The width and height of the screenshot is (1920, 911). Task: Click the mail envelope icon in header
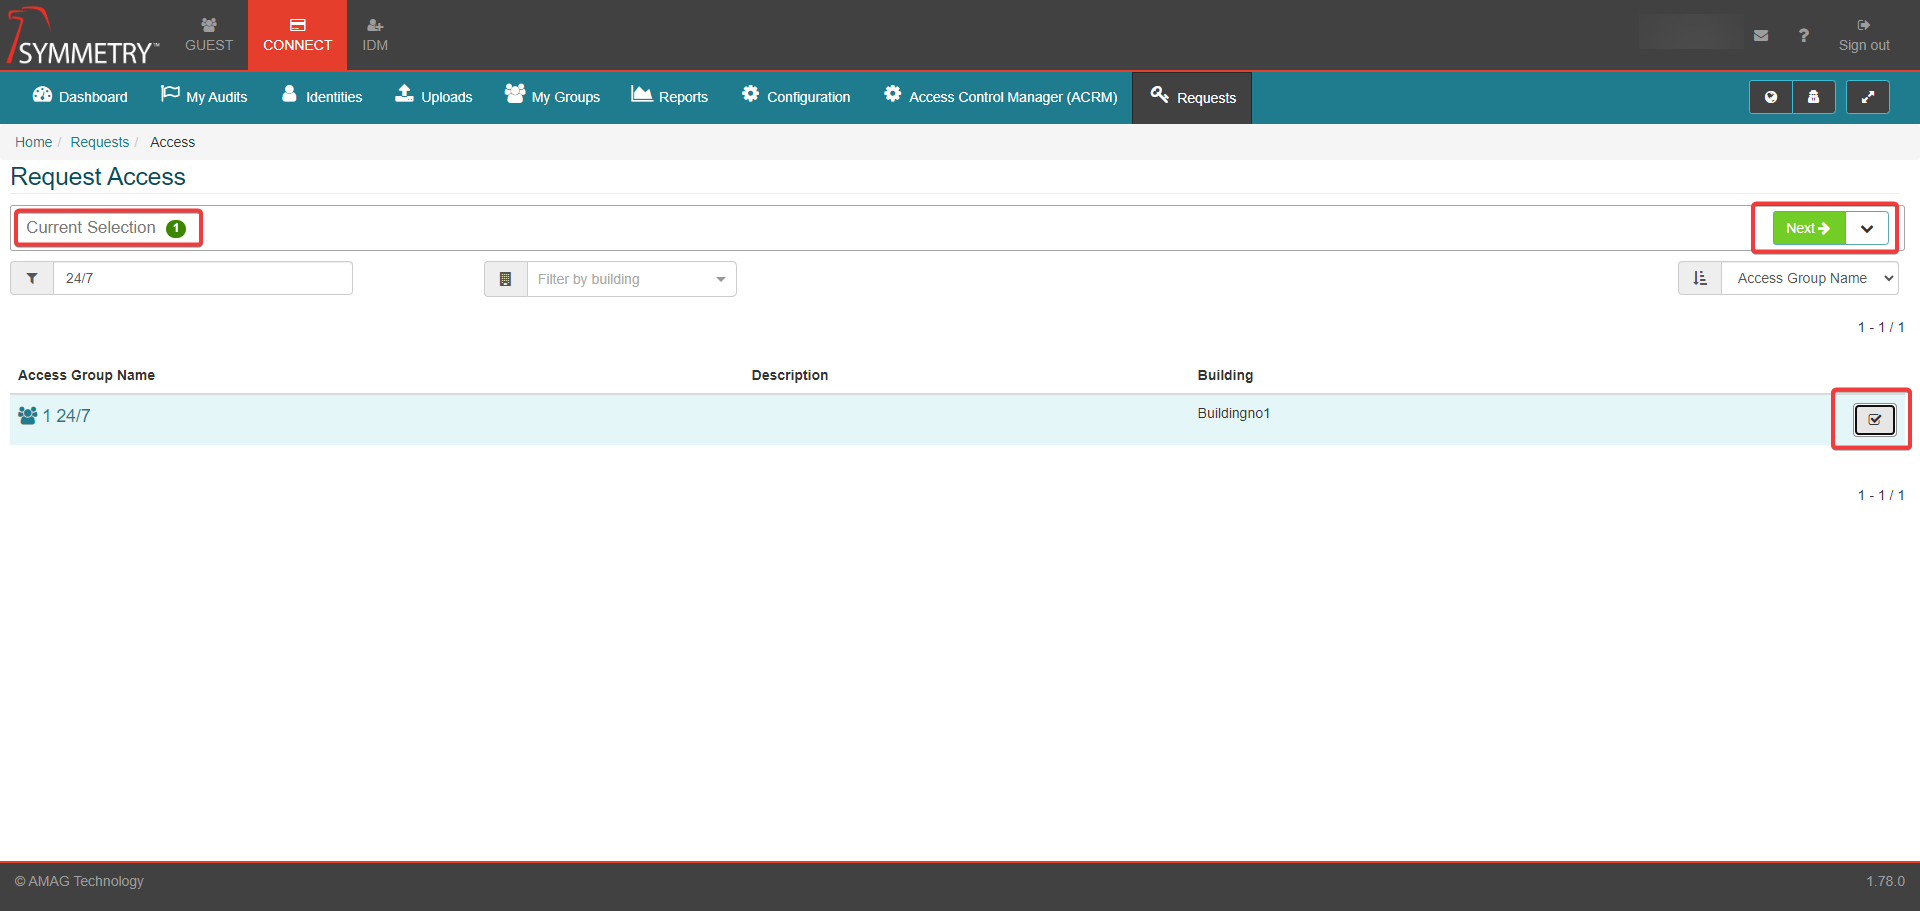point(1761,36)
